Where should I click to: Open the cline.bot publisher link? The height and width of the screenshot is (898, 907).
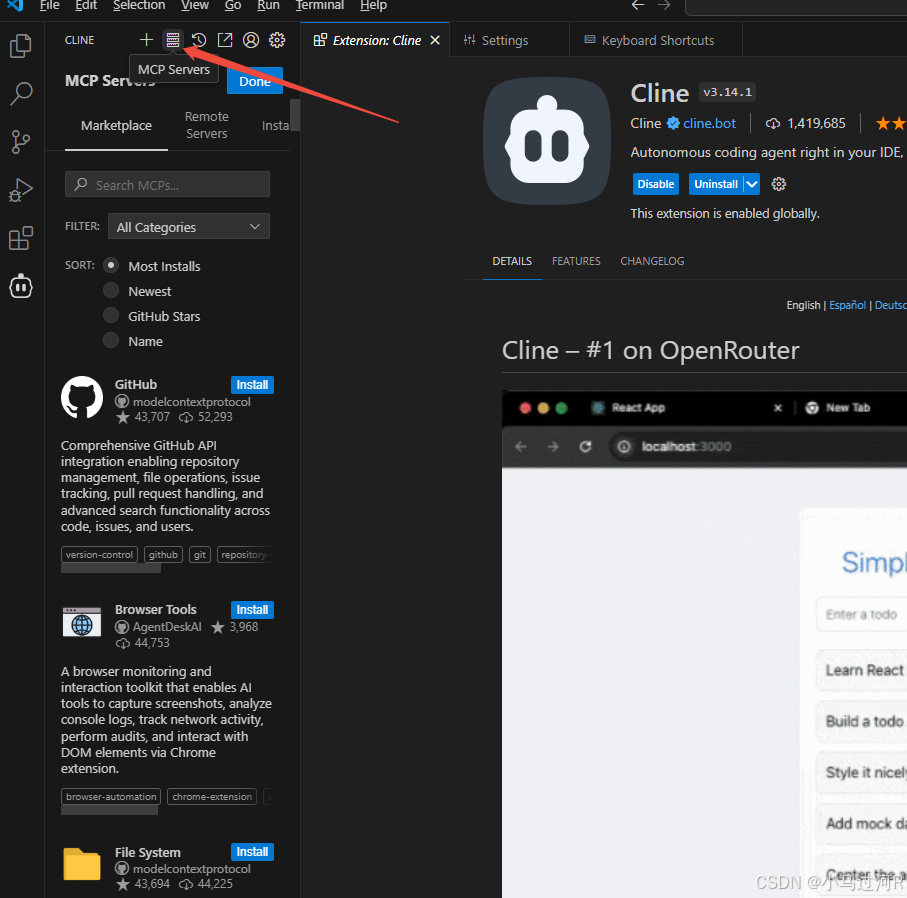[x=709, y=123]
